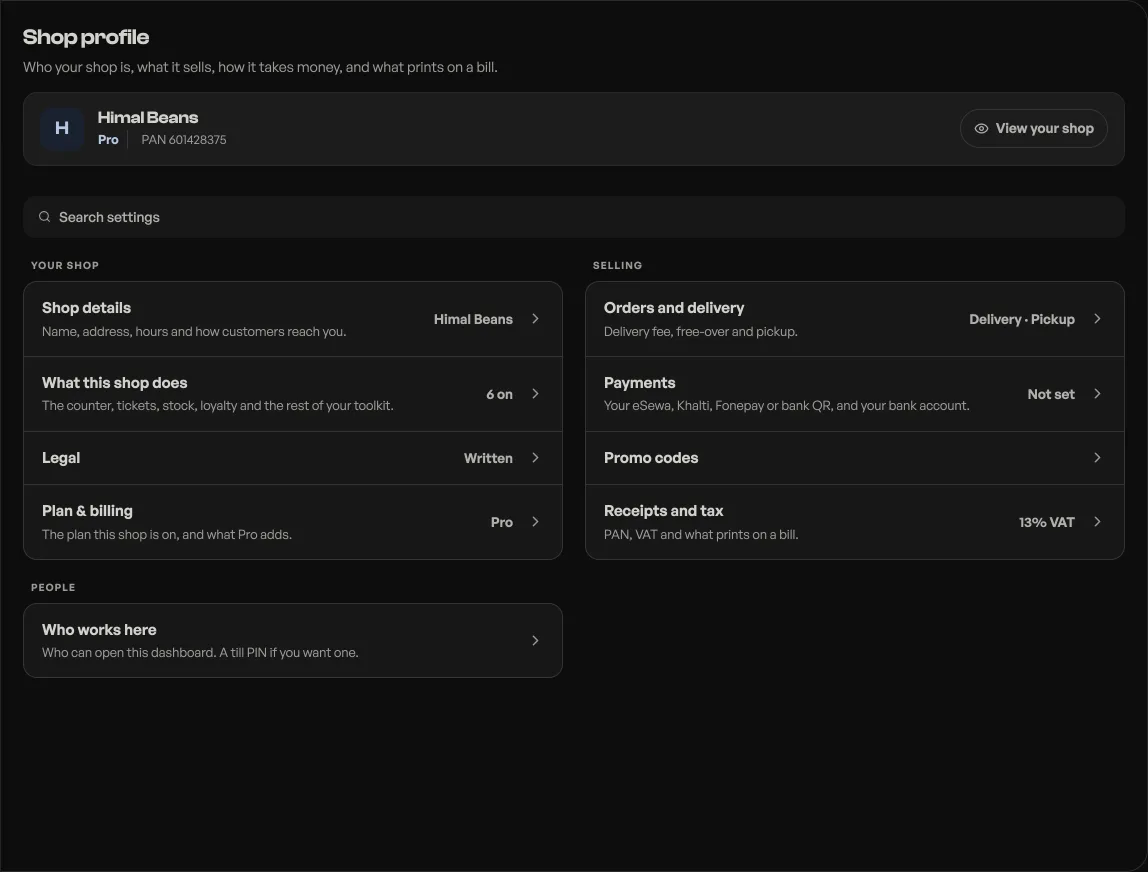
Task: Click chevron on Payments row
Action: [1097, 393]
